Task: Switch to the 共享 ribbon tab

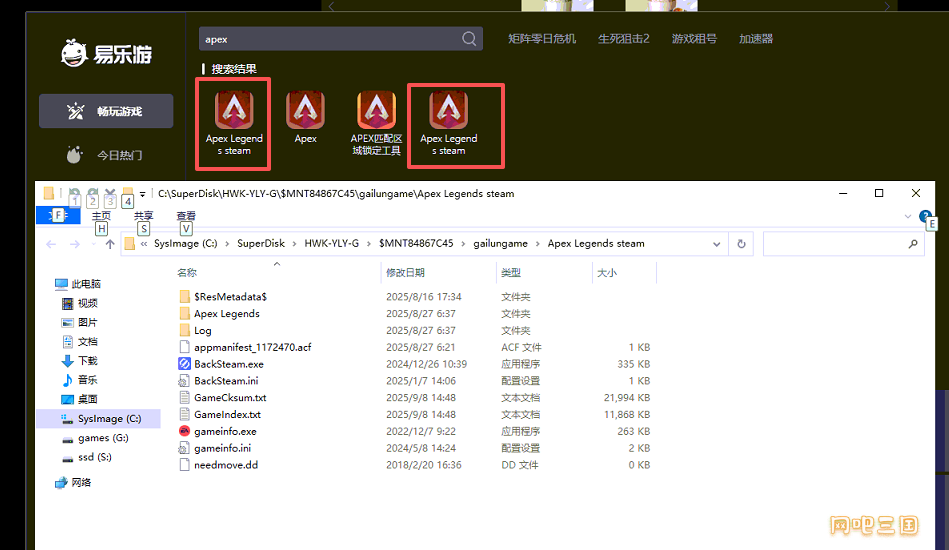Action: tap(143, 216)
